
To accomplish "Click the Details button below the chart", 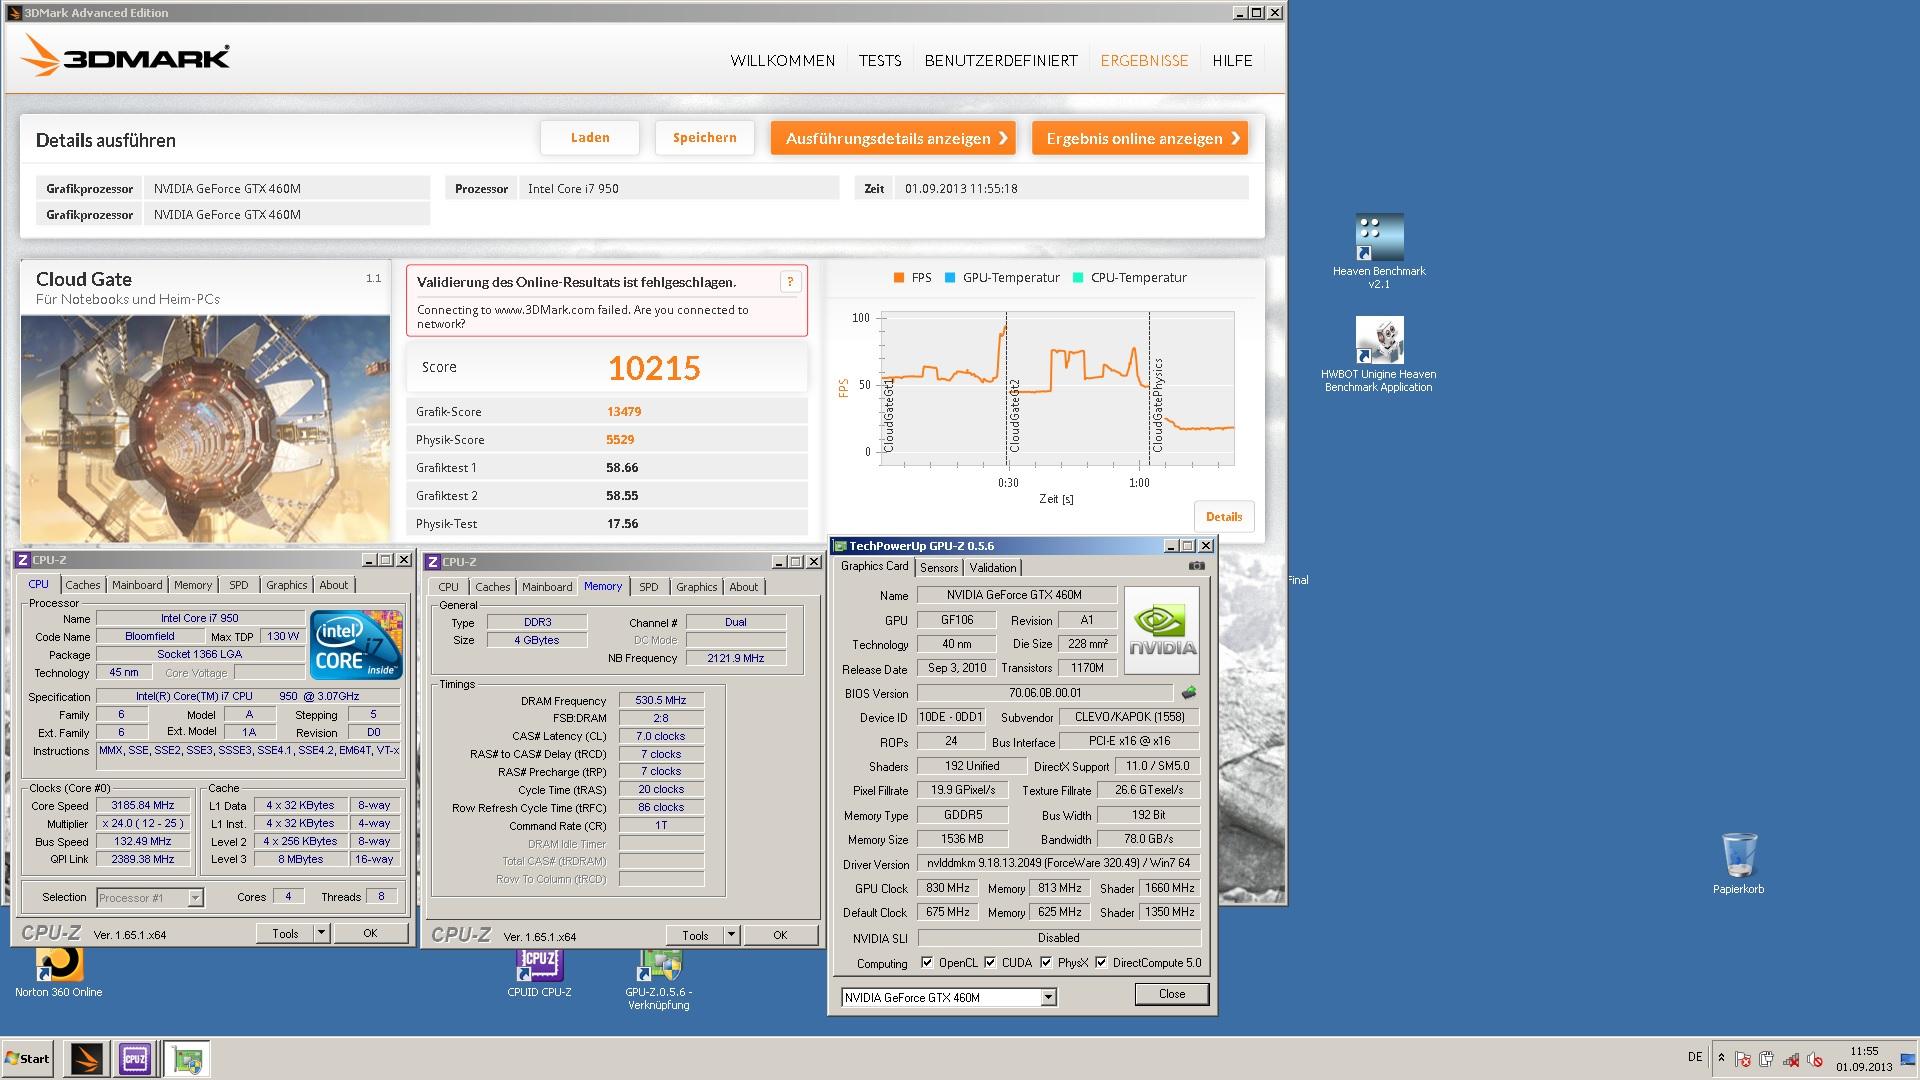I will pyautogui.click(x=1224, y=517).
